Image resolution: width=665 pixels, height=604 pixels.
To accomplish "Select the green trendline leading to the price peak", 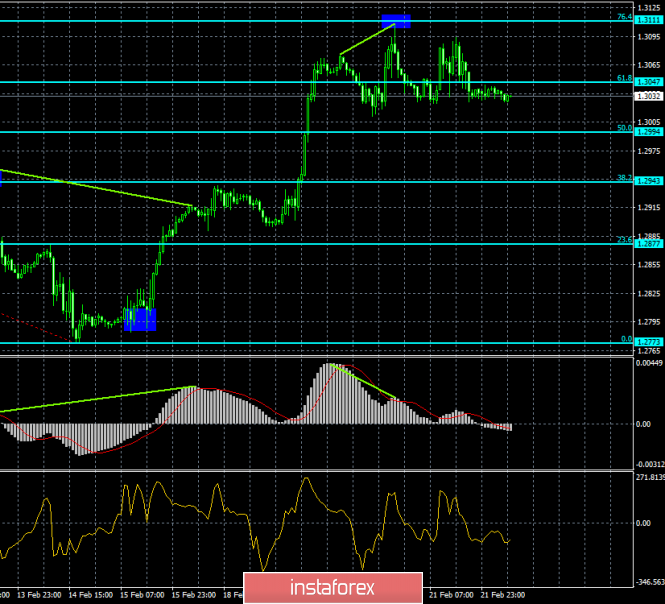I will point(367,39).
